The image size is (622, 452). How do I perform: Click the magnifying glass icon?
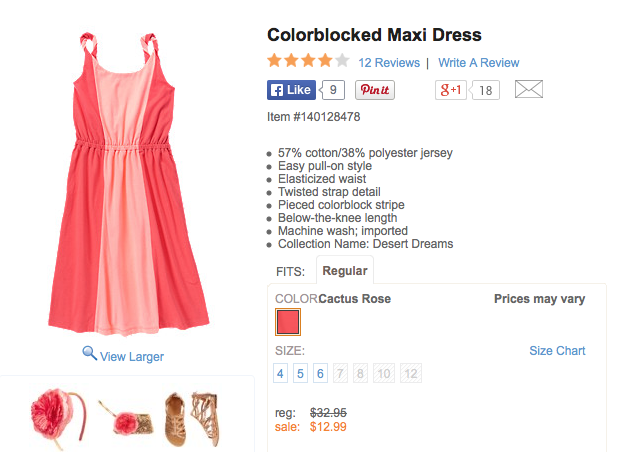coord(89,354)
